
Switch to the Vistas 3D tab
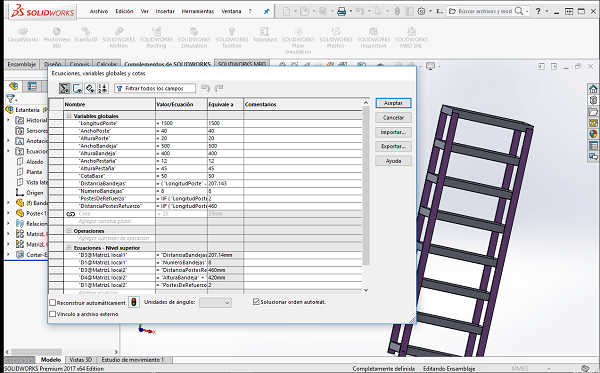(x=81, y=360)
